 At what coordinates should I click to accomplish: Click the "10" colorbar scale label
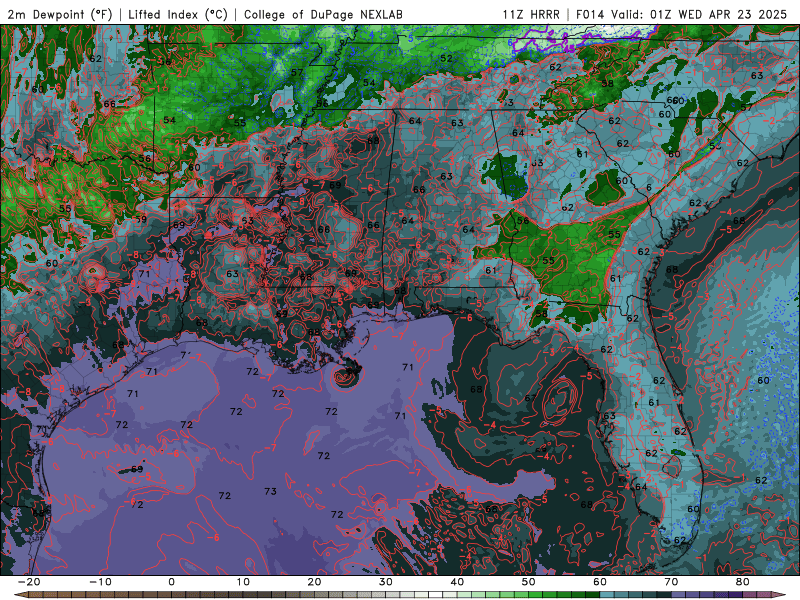click(243, 582)
